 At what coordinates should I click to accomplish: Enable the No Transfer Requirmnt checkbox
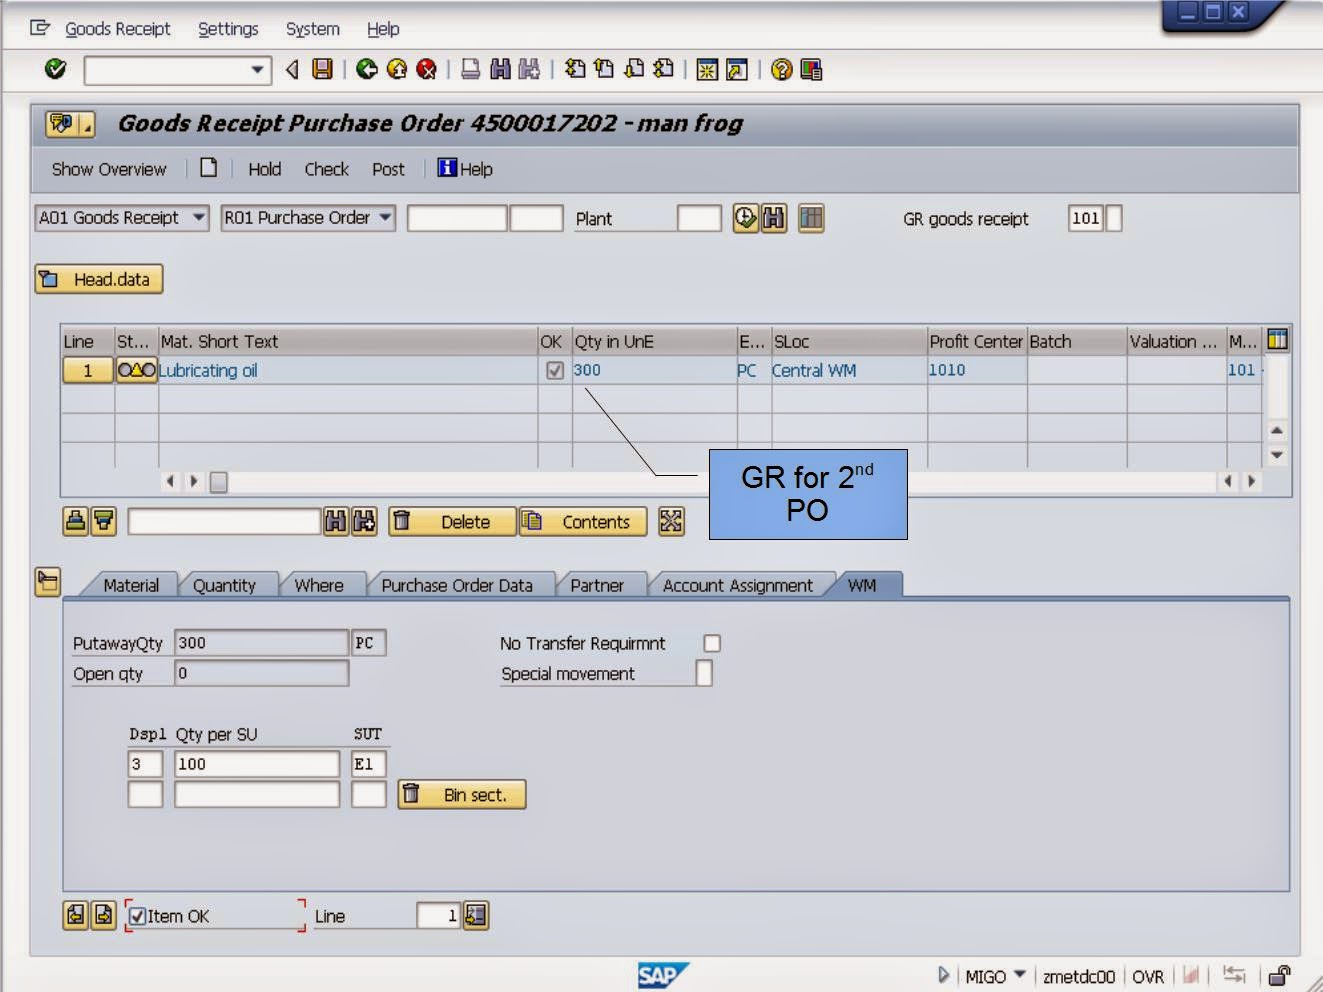pos(712,643)
